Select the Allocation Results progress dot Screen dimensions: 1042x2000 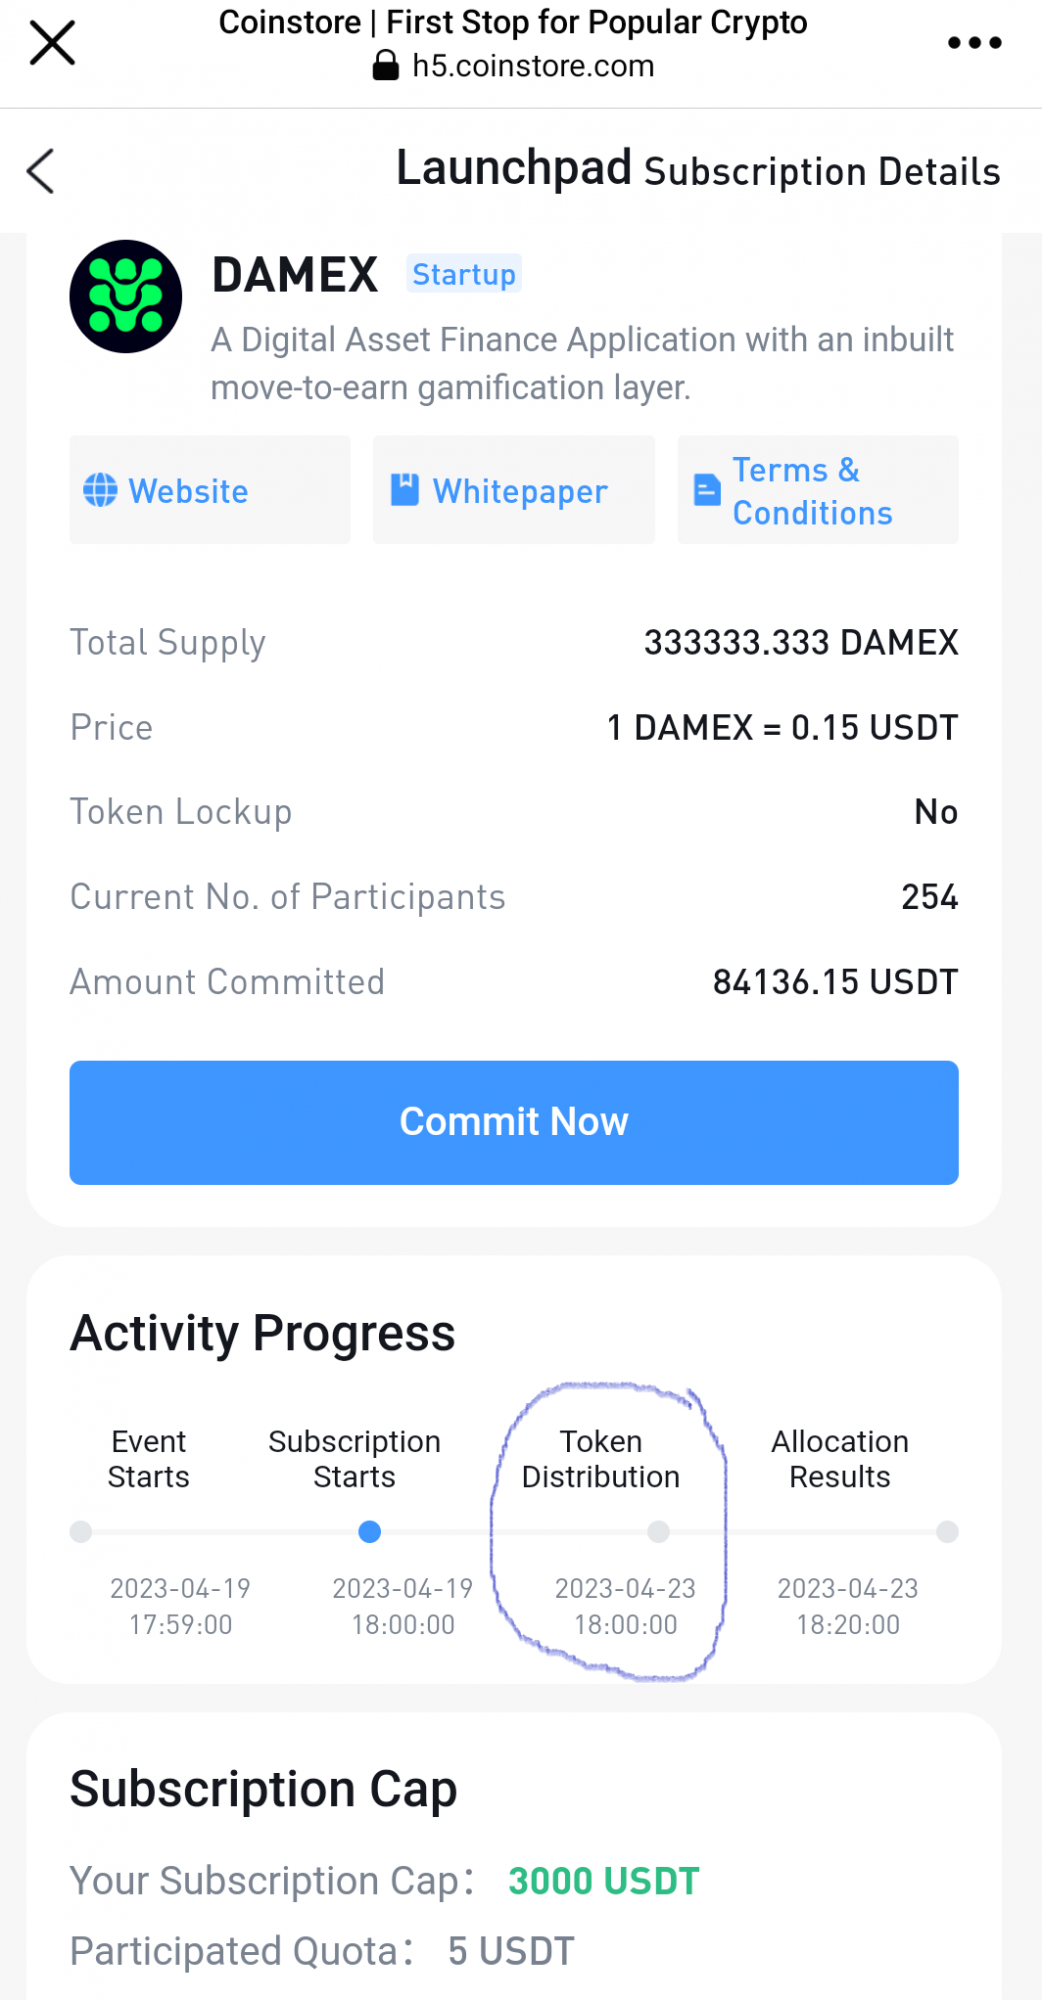947,1532
